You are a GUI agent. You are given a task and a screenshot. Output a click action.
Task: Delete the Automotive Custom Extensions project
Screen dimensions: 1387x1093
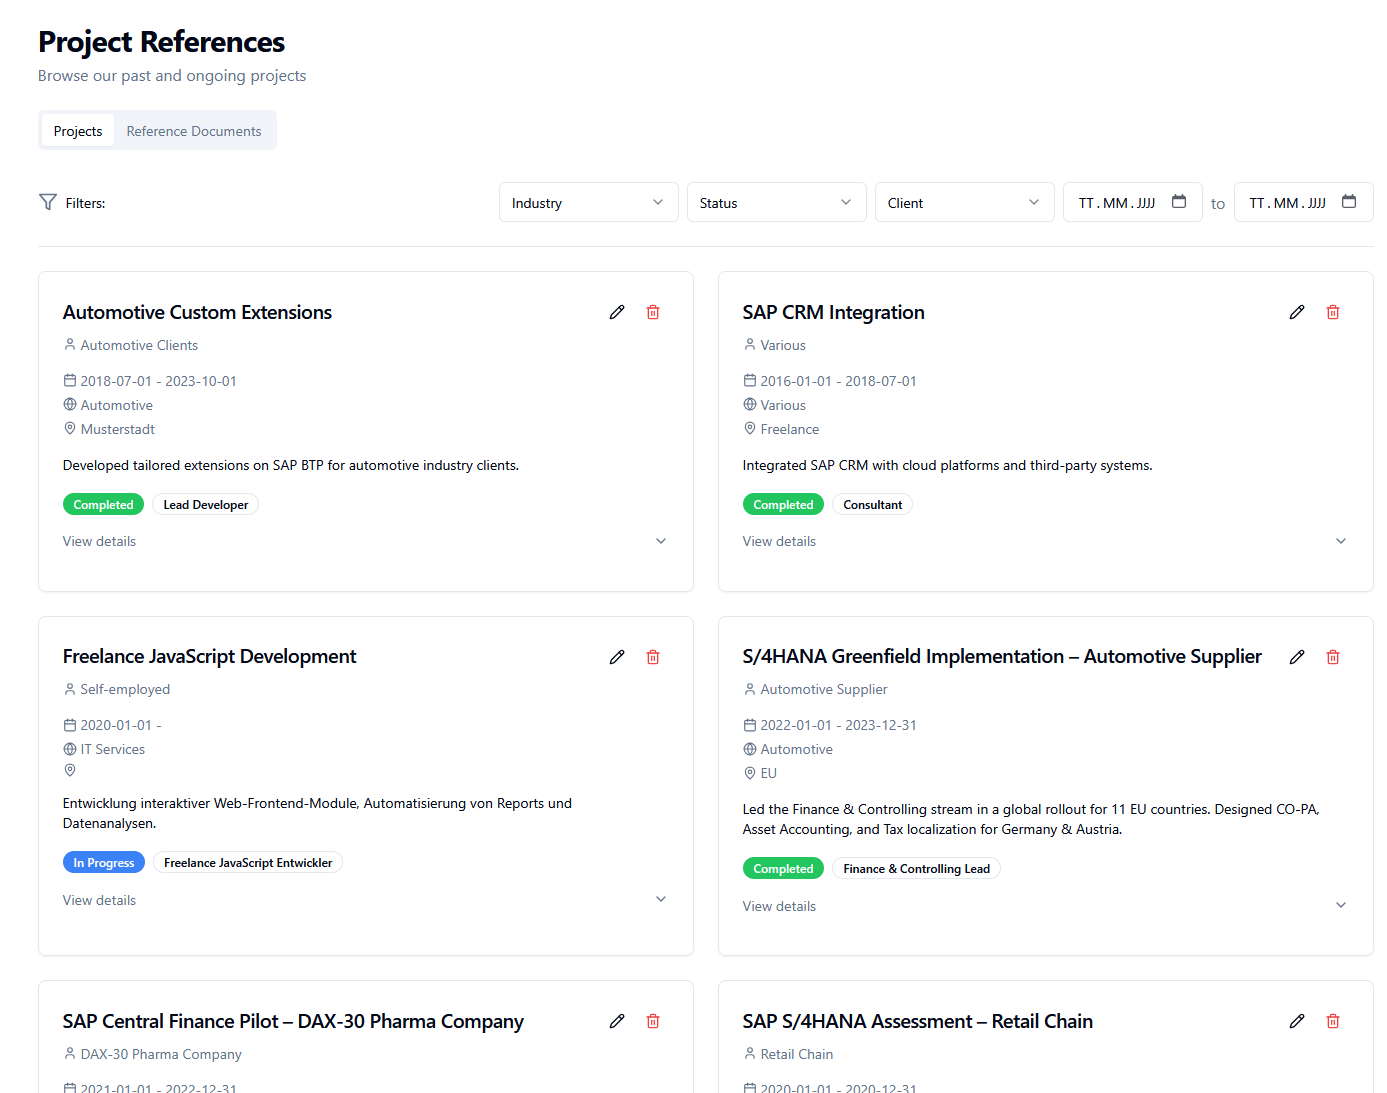(653, 312)
